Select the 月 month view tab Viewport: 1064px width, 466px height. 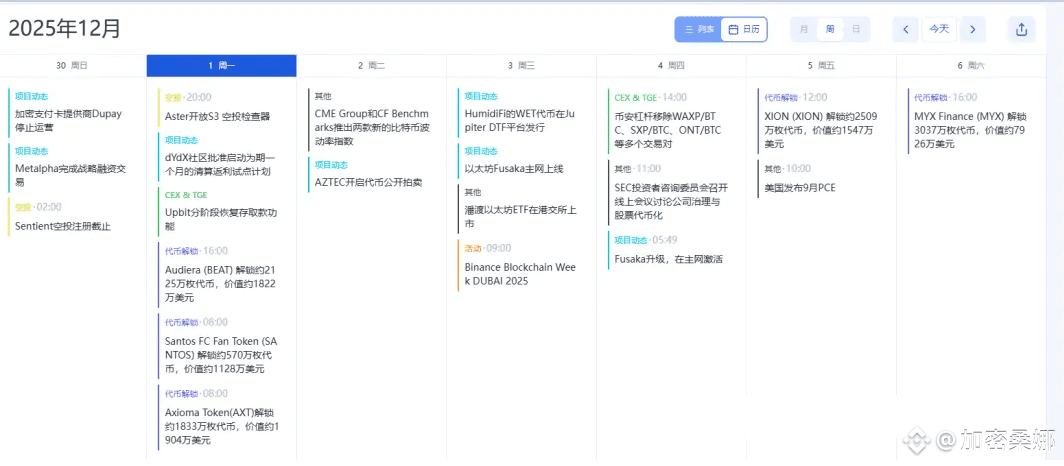804,29
